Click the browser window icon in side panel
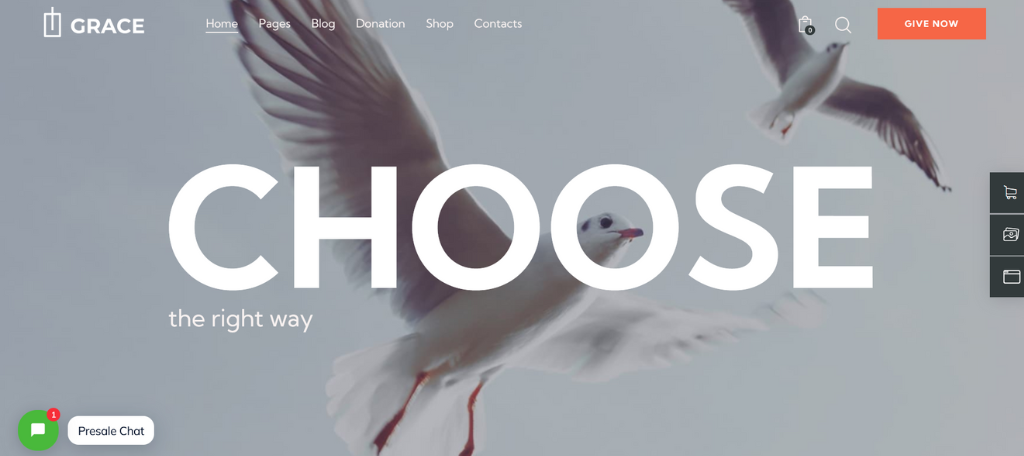 [x=1011, y=276]
